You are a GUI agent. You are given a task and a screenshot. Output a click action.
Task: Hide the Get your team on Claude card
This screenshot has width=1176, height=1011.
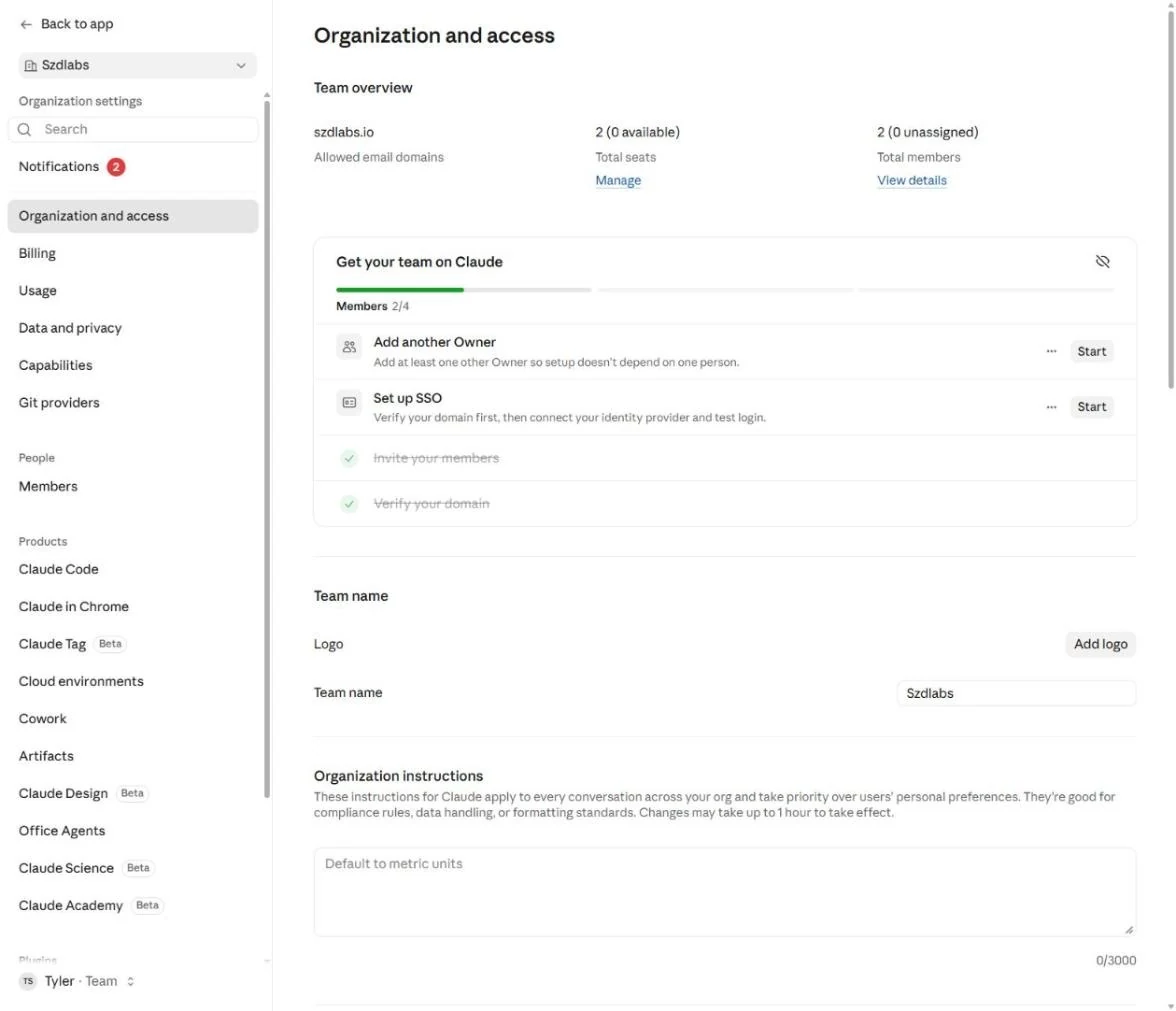pyautogui.click(x=1102, y=262)
